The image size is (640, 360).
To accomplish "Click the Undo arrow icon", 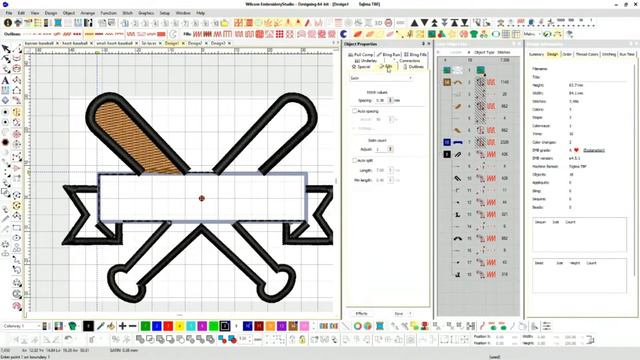I will coord(69,339).
